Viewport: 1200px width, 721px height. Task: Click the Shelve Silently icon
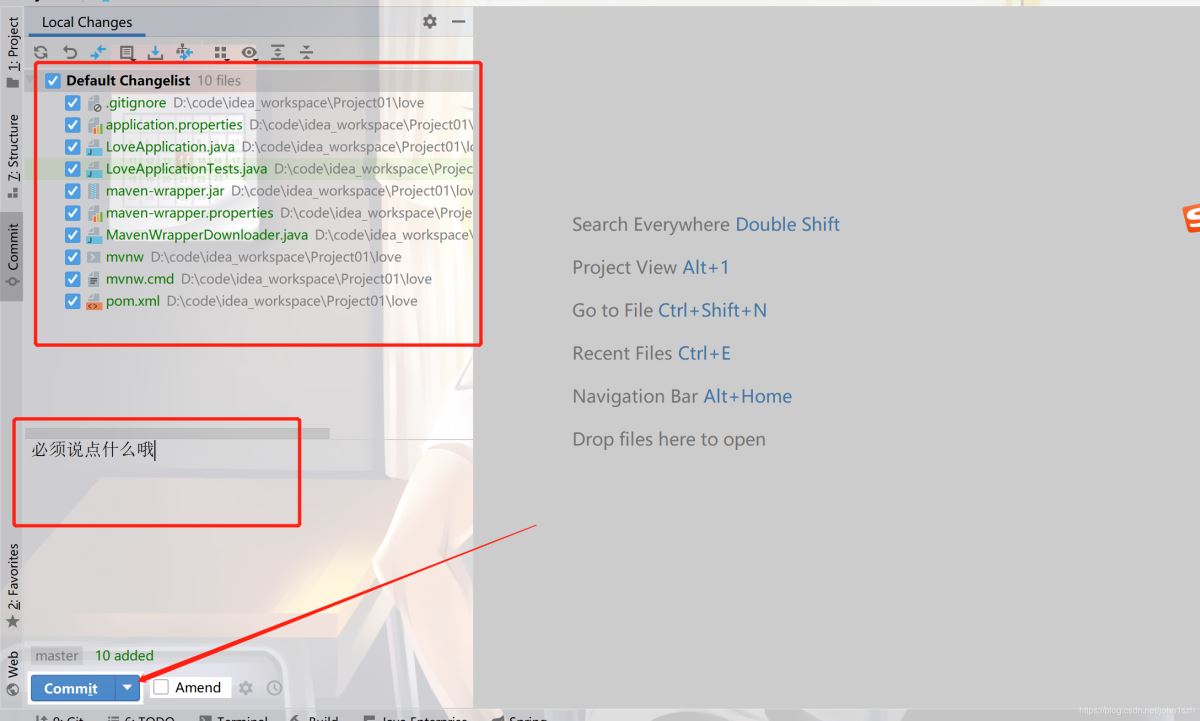156,52
